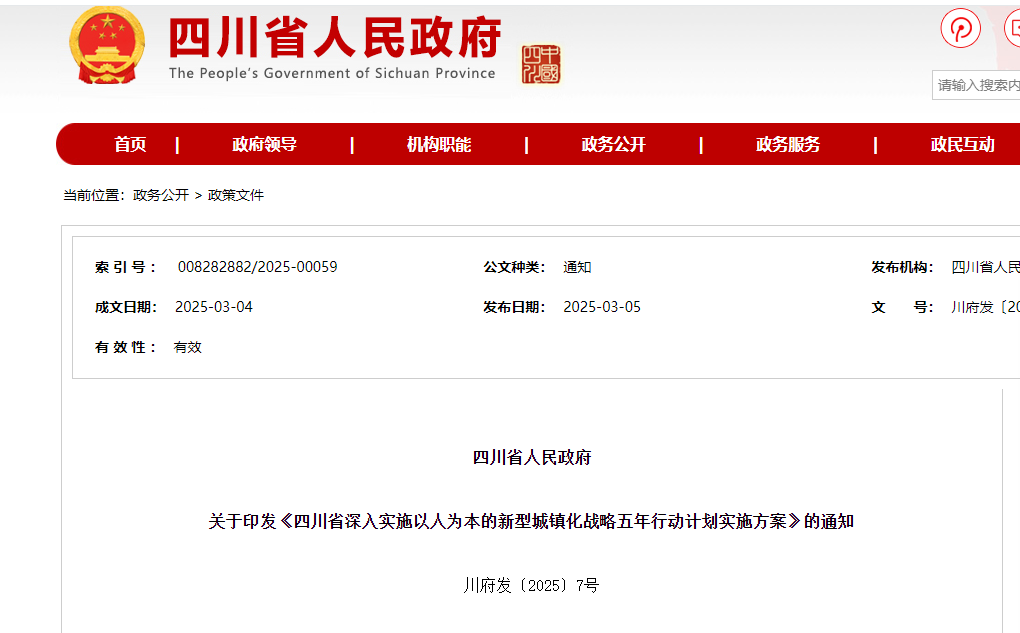Image resolution: width=1020 pixels, height=633 pixels.
Task: Click the red China Sichuan seal stamp
Action: 541,65
